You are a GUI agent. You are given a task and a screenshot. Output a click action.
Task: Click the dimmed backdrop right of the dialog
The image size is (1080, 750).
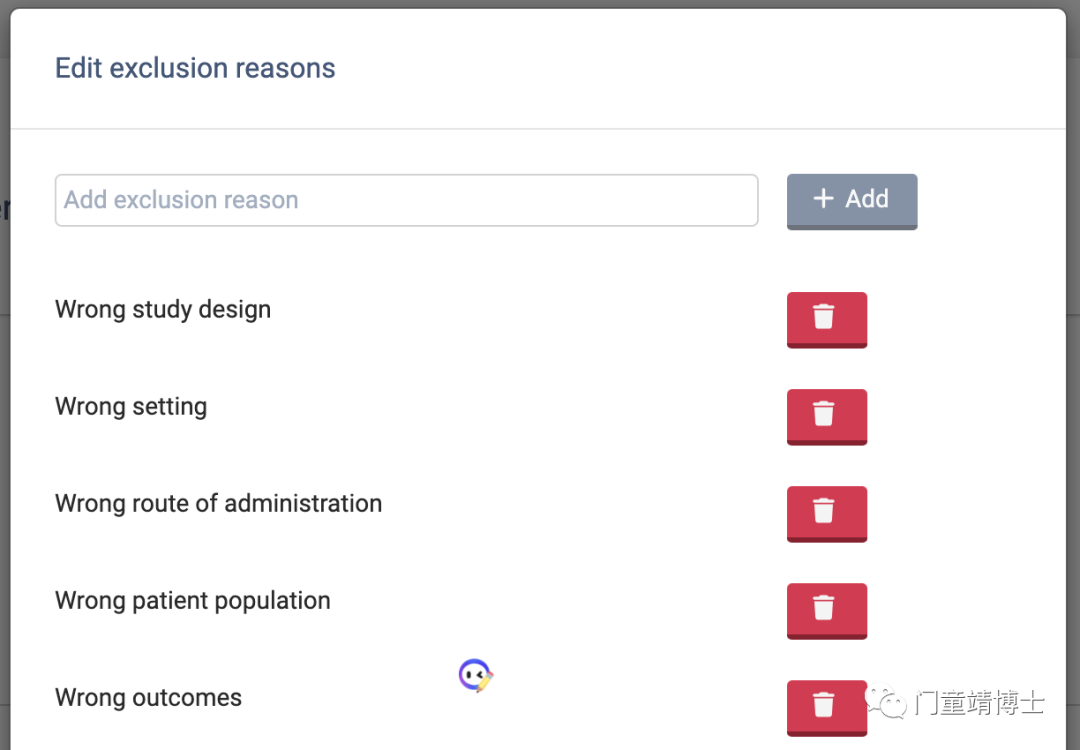click(x=1073, y=400)
